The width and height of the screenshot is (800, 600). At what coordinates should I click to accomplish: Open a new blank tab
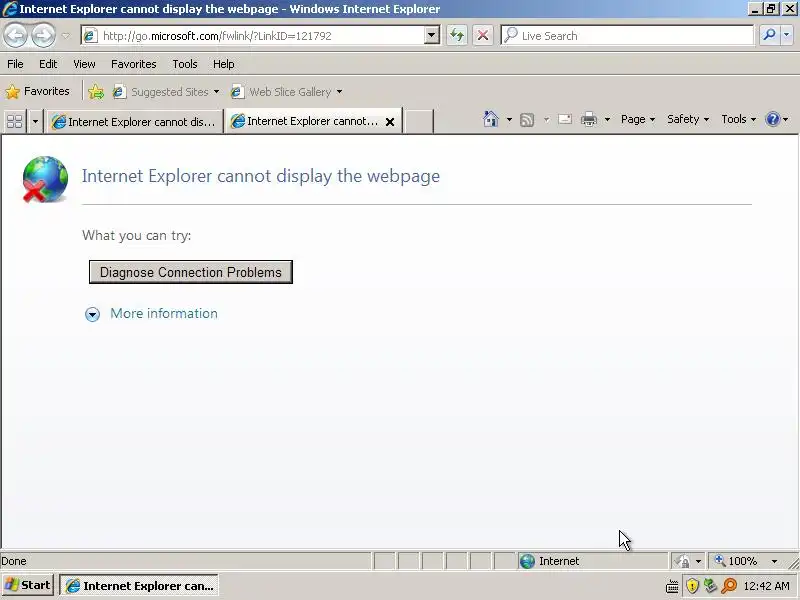(x=418, y=121)
